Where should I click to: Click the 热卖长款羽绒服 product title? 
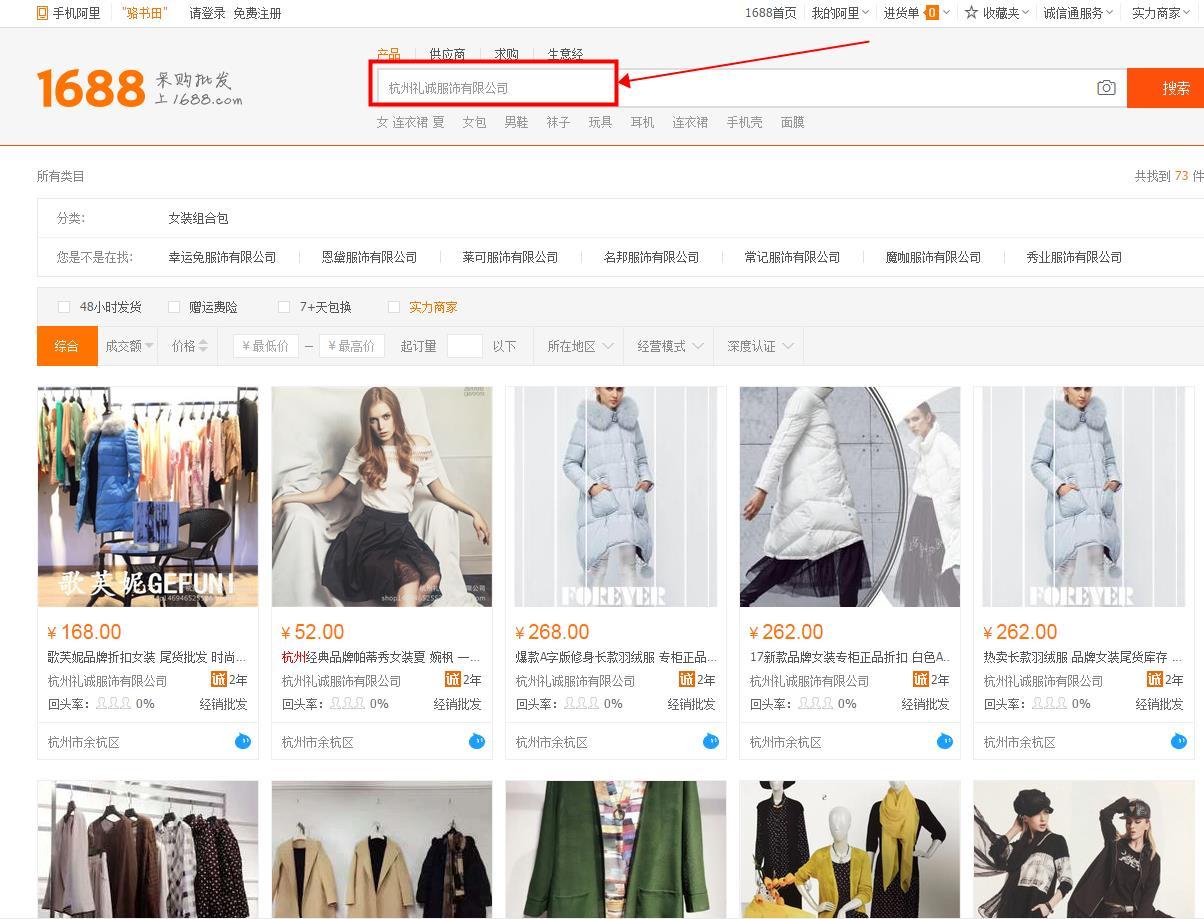point(1083,657)
